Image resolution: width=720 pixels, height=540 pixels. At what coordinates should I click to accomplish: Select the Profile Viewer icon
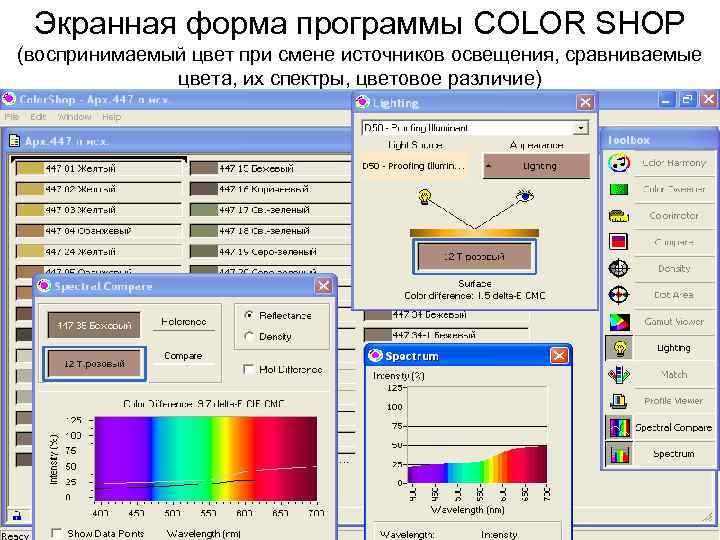click(619, 401)
